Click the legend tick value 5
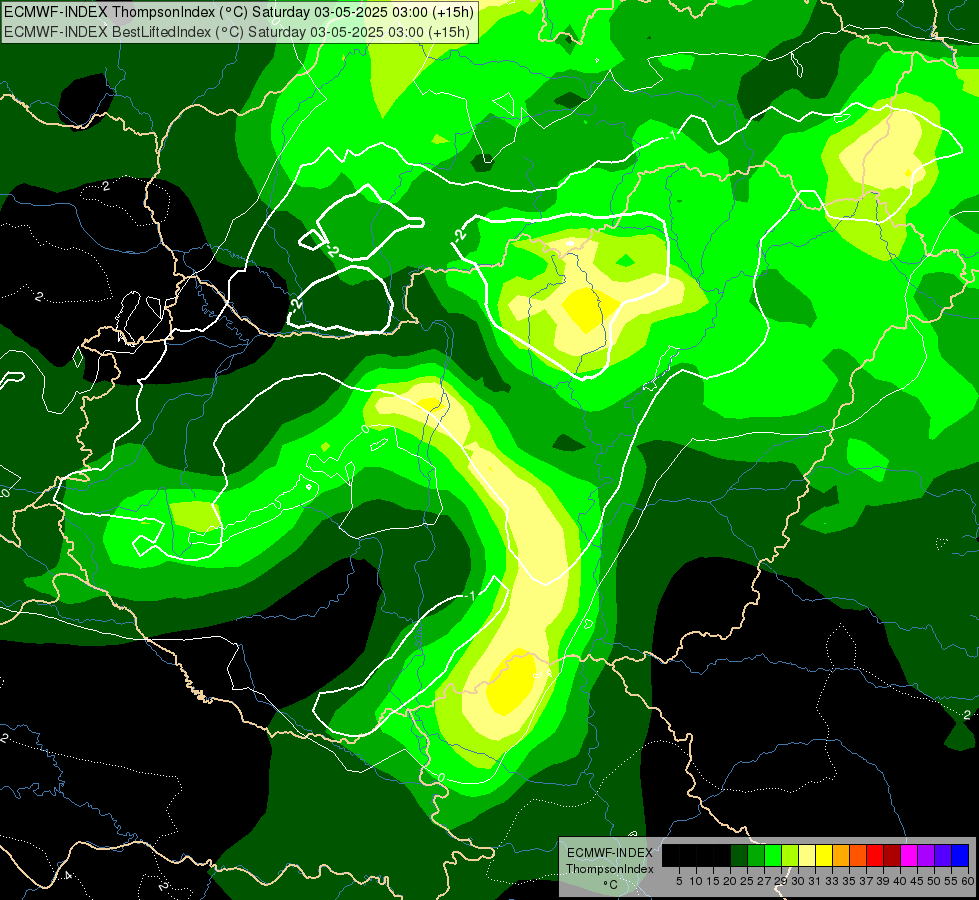979x900 pixels. point(679,881)
